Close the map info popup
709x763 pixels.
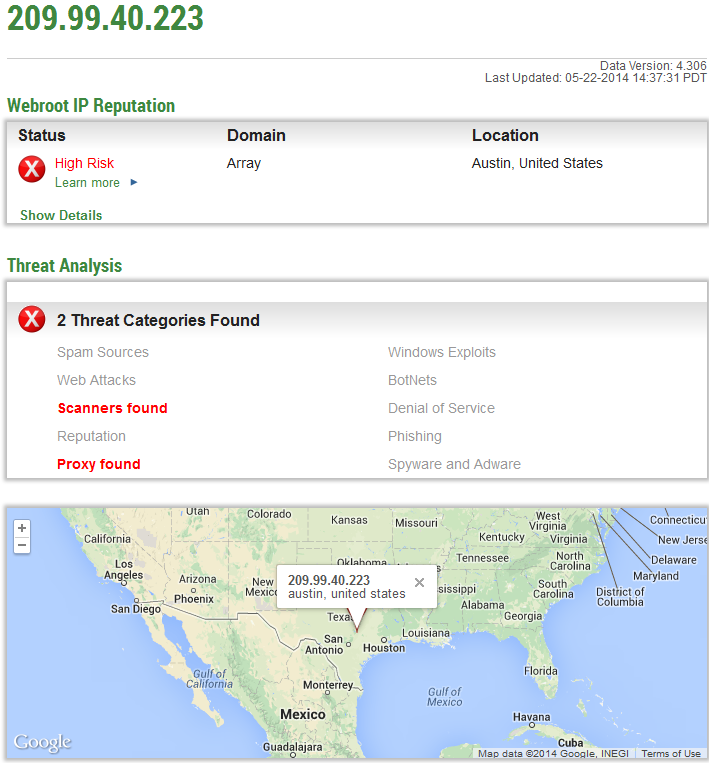419,582
